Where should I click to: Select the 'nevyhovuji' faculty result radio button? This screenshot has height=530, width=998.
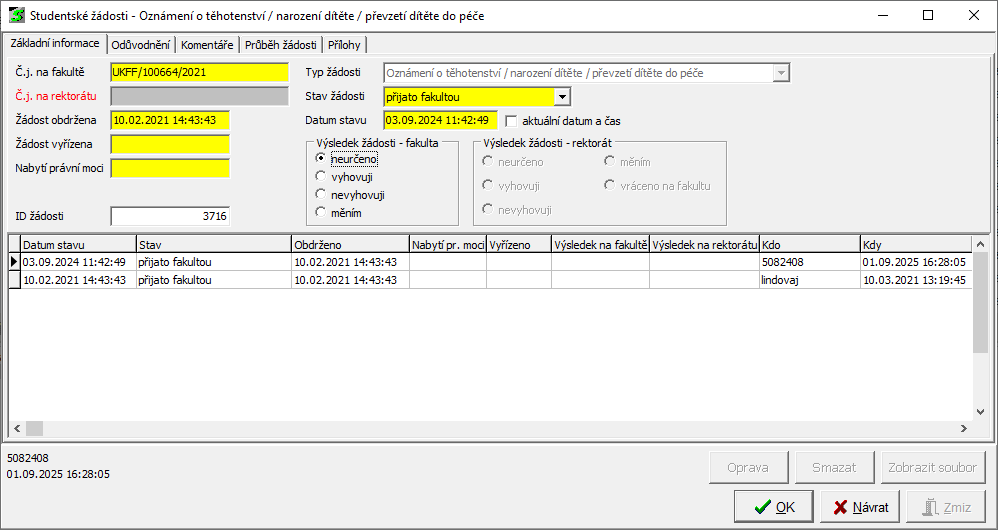[321, 195]
